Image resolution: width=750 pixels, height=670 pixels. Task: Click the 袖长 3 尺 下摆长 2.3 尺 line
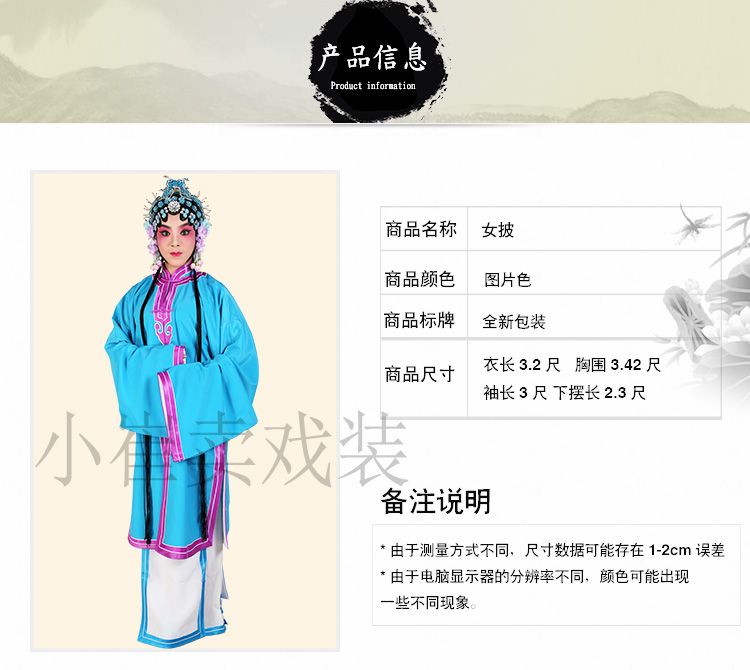pos(564,393)
